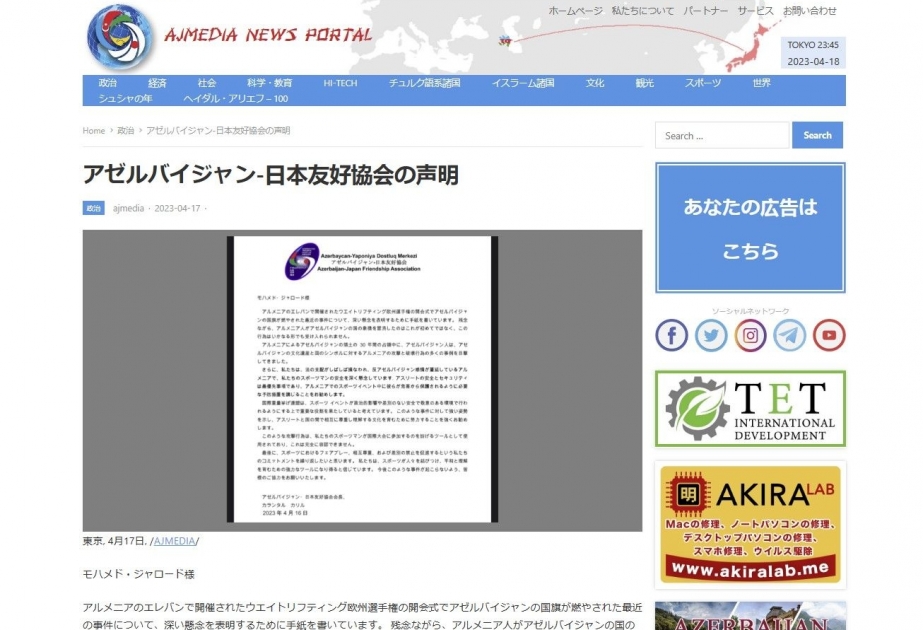Open the YouTube social icon
This screenshot has height=630, width=923.
(x=829, y=335)
